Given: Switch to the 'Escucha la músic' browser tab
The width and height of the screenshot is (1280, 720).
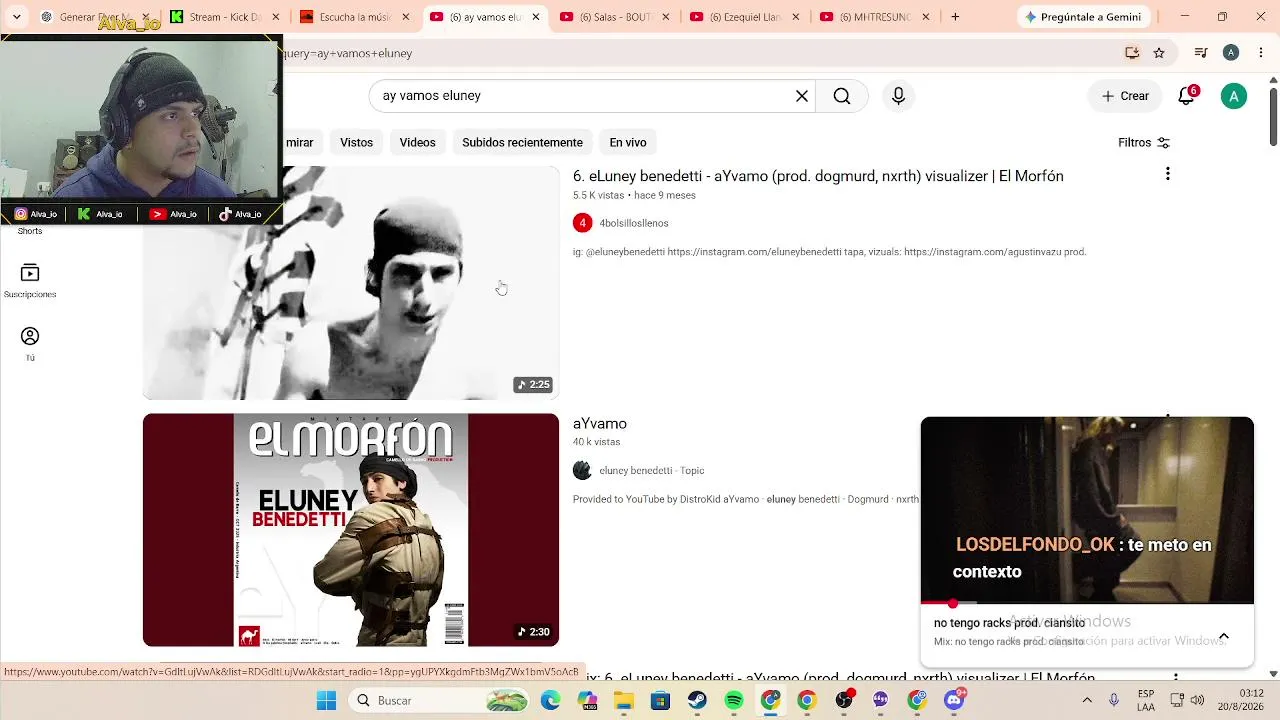Looking at the screenshot, I should click(354, 17).
